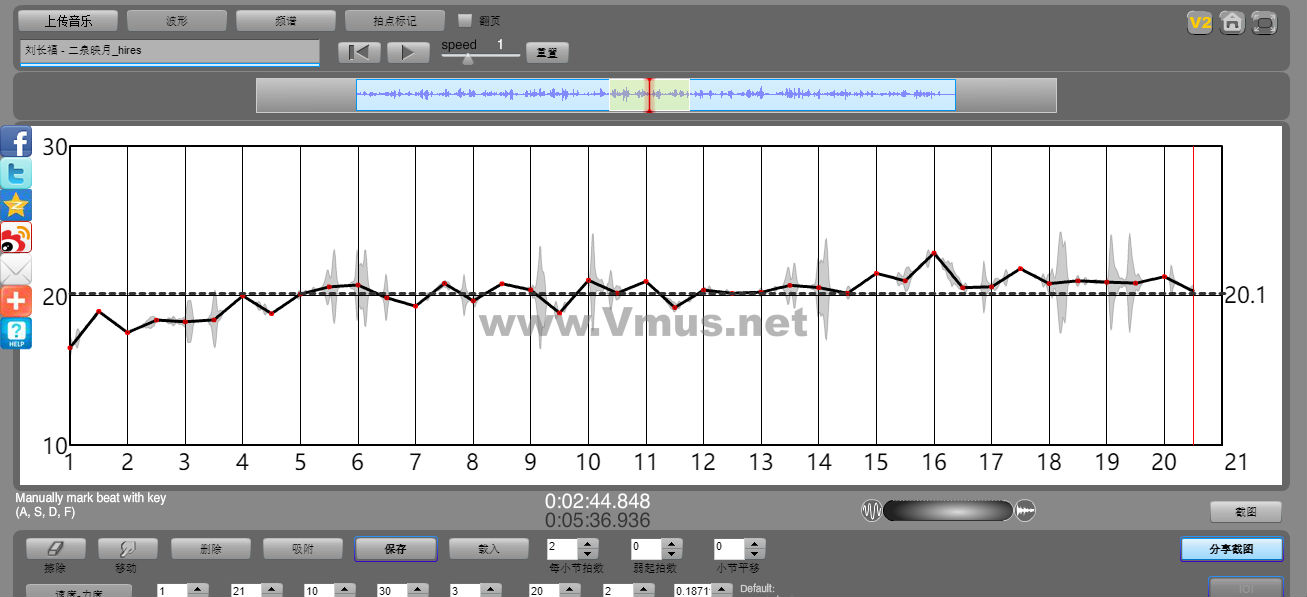This screenshot has height=597, width=1307.
Task: Increase the 小节平移 bar shift value
Action: (x=756, y=544)
